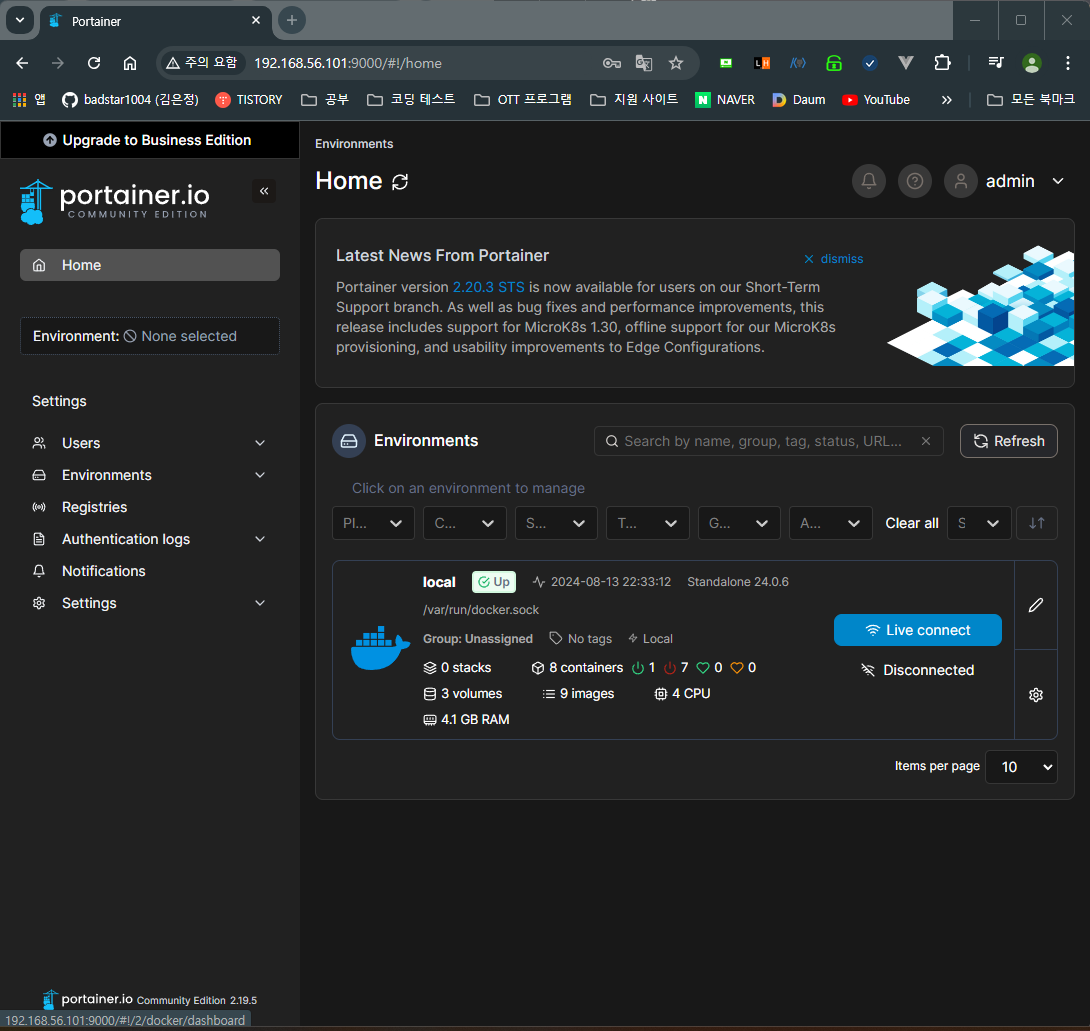Click the translate page icon
The height and width of the screenshot is (1031, 1090).
tap(644, 63)
